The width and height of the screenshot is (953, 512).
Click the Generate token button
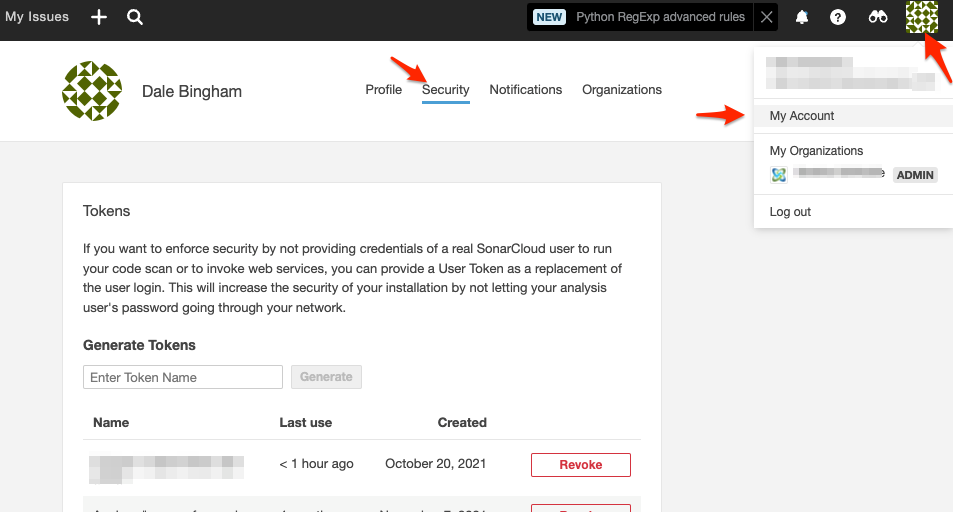(326, 377)
